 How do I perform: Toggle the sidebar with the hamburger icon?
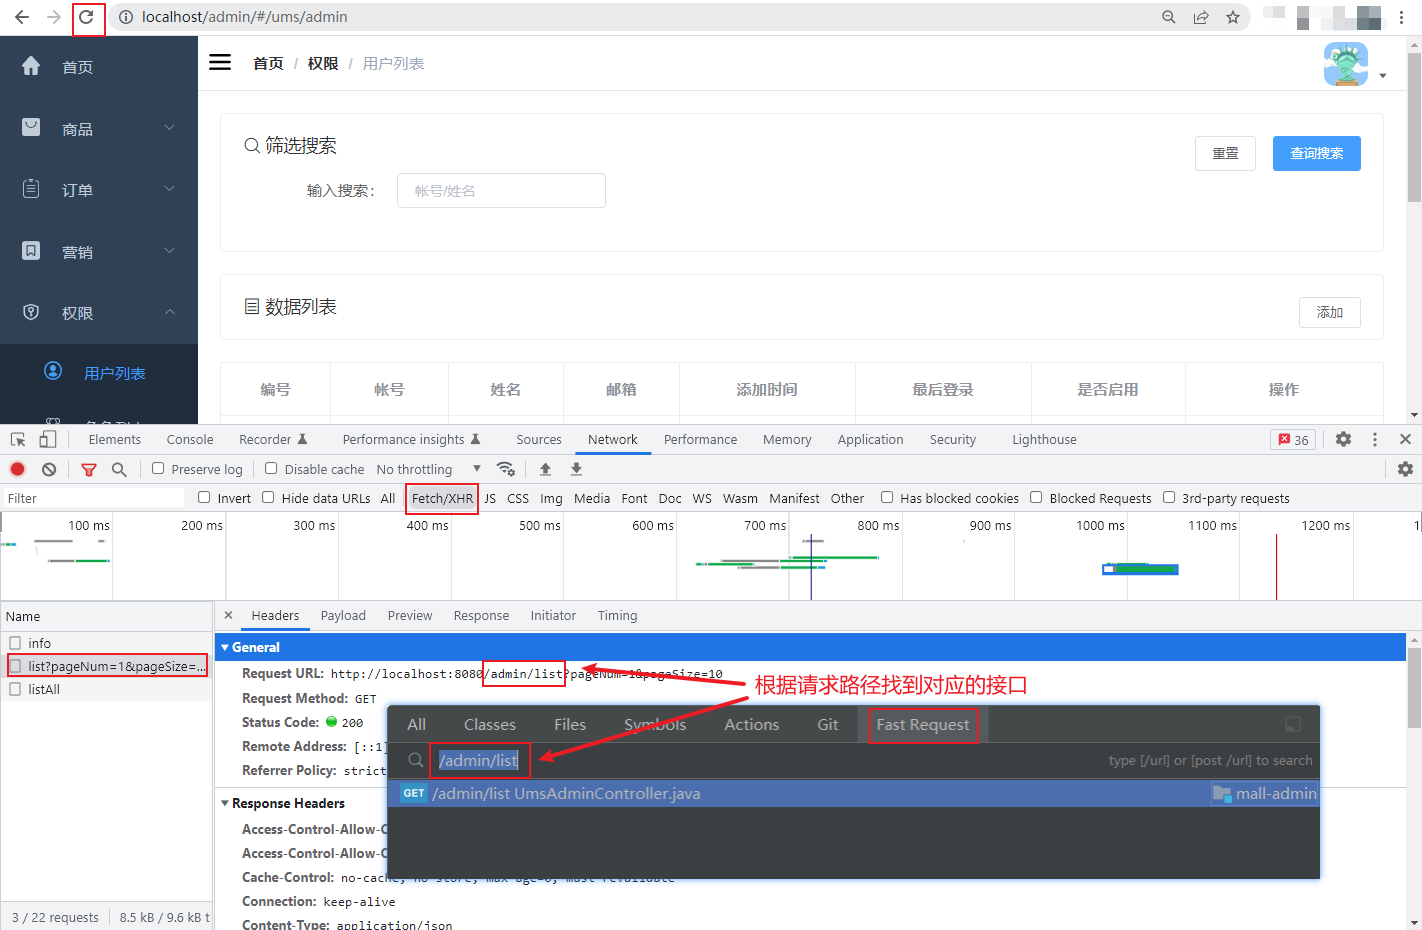pyautogui.click(x=220, y=62)
